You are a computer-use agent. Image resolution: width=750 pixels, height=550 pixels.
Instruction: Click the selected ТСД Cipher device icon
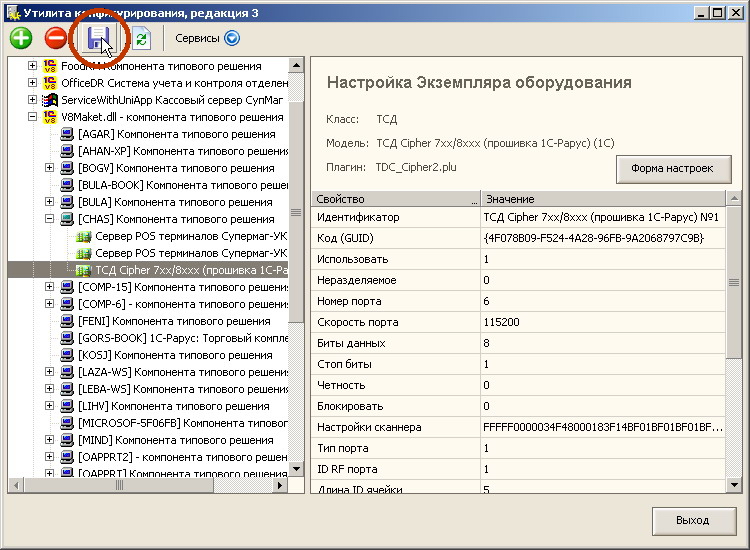point(84,270)
